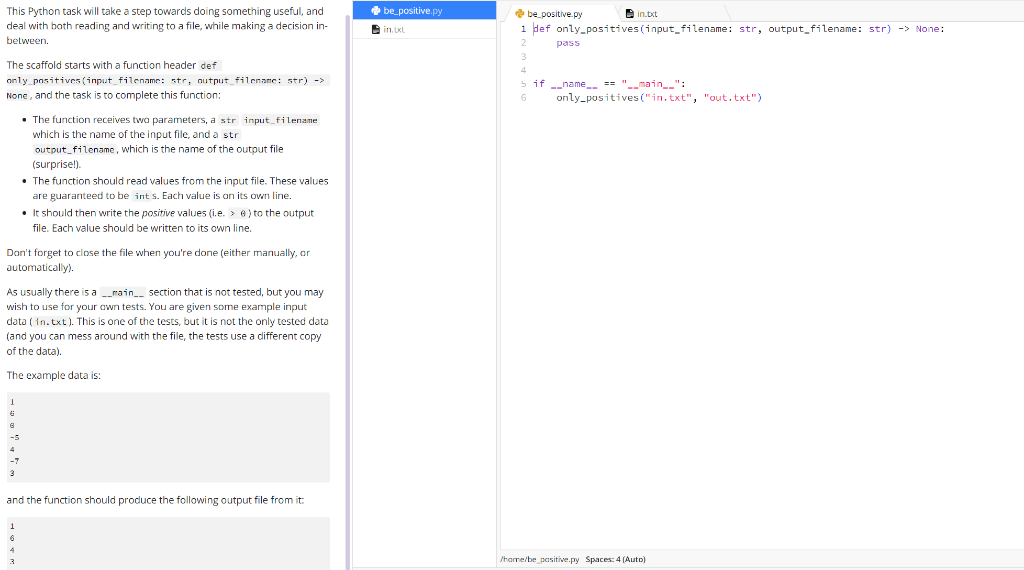Click line number 3 in the editor gutter
Image resolution: width=1024 pixels, height=570 pixels.
[523, 57]
